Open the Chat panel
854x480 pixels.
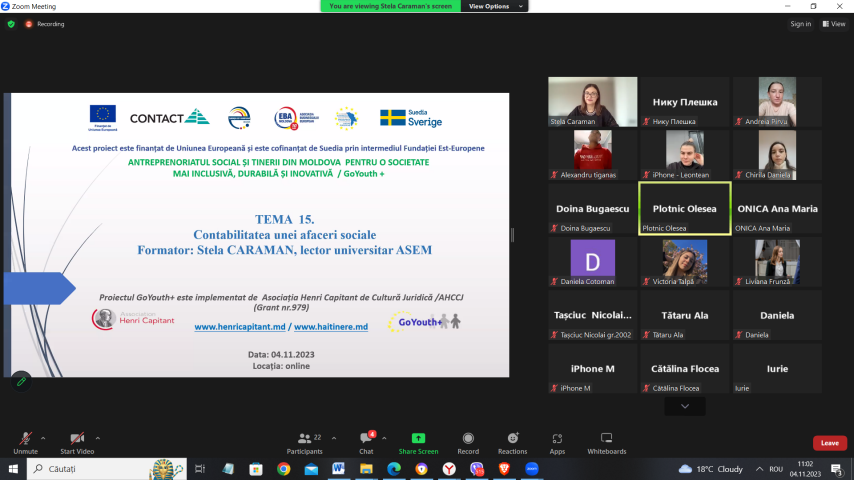[x=367, y=443]
